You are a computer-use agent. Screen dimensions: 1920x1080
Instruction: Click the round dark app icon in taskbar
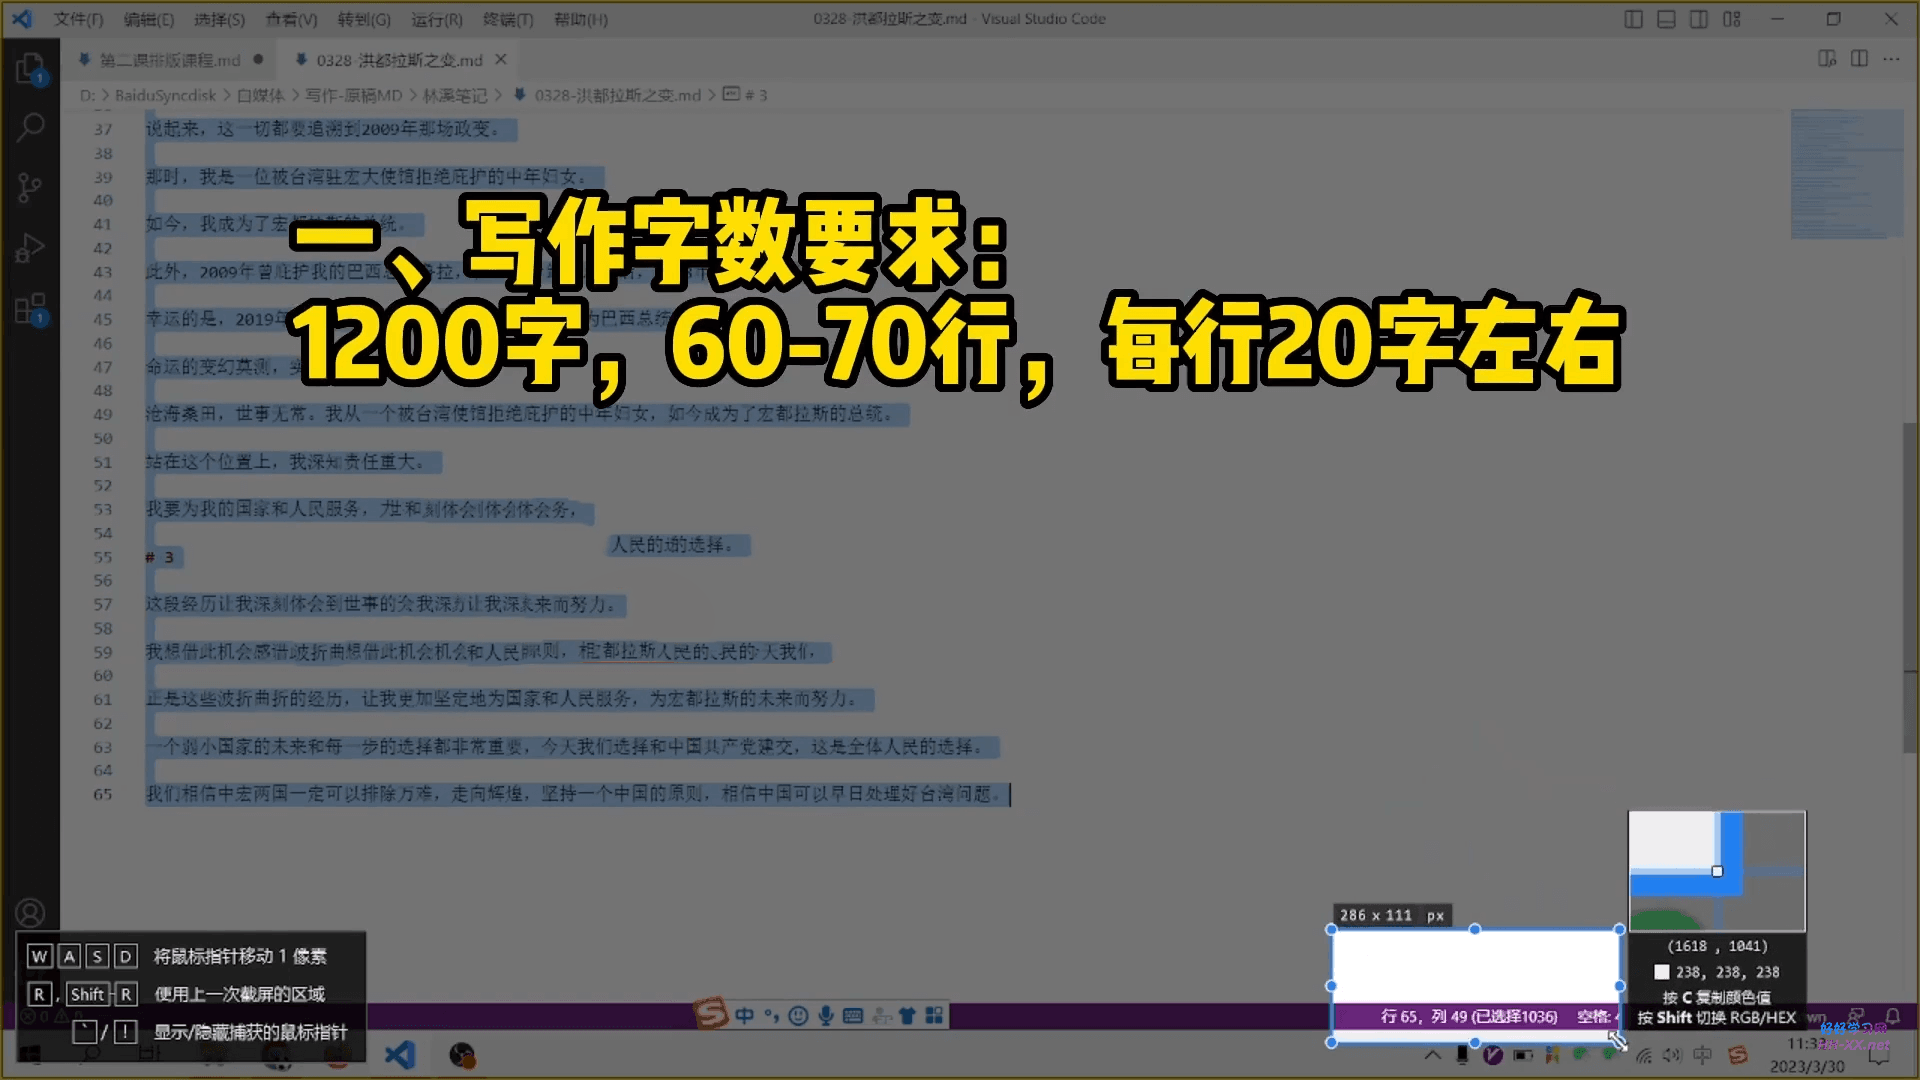click(461, 1055)
